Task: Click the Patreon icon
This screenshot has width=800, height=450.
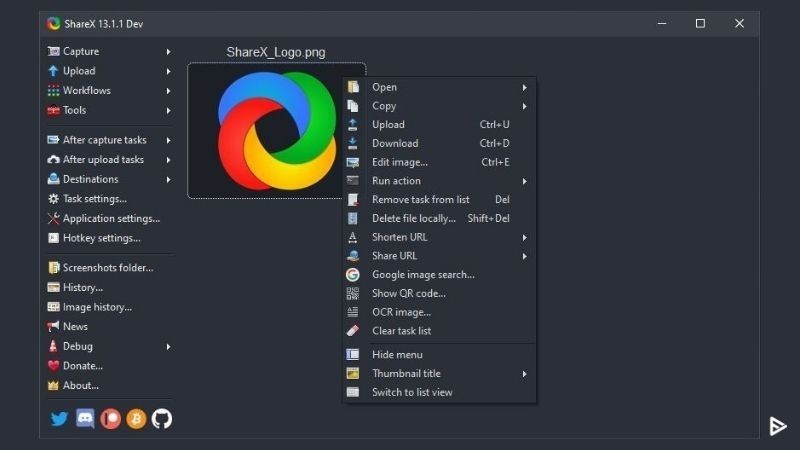Action: click(111, 419)
